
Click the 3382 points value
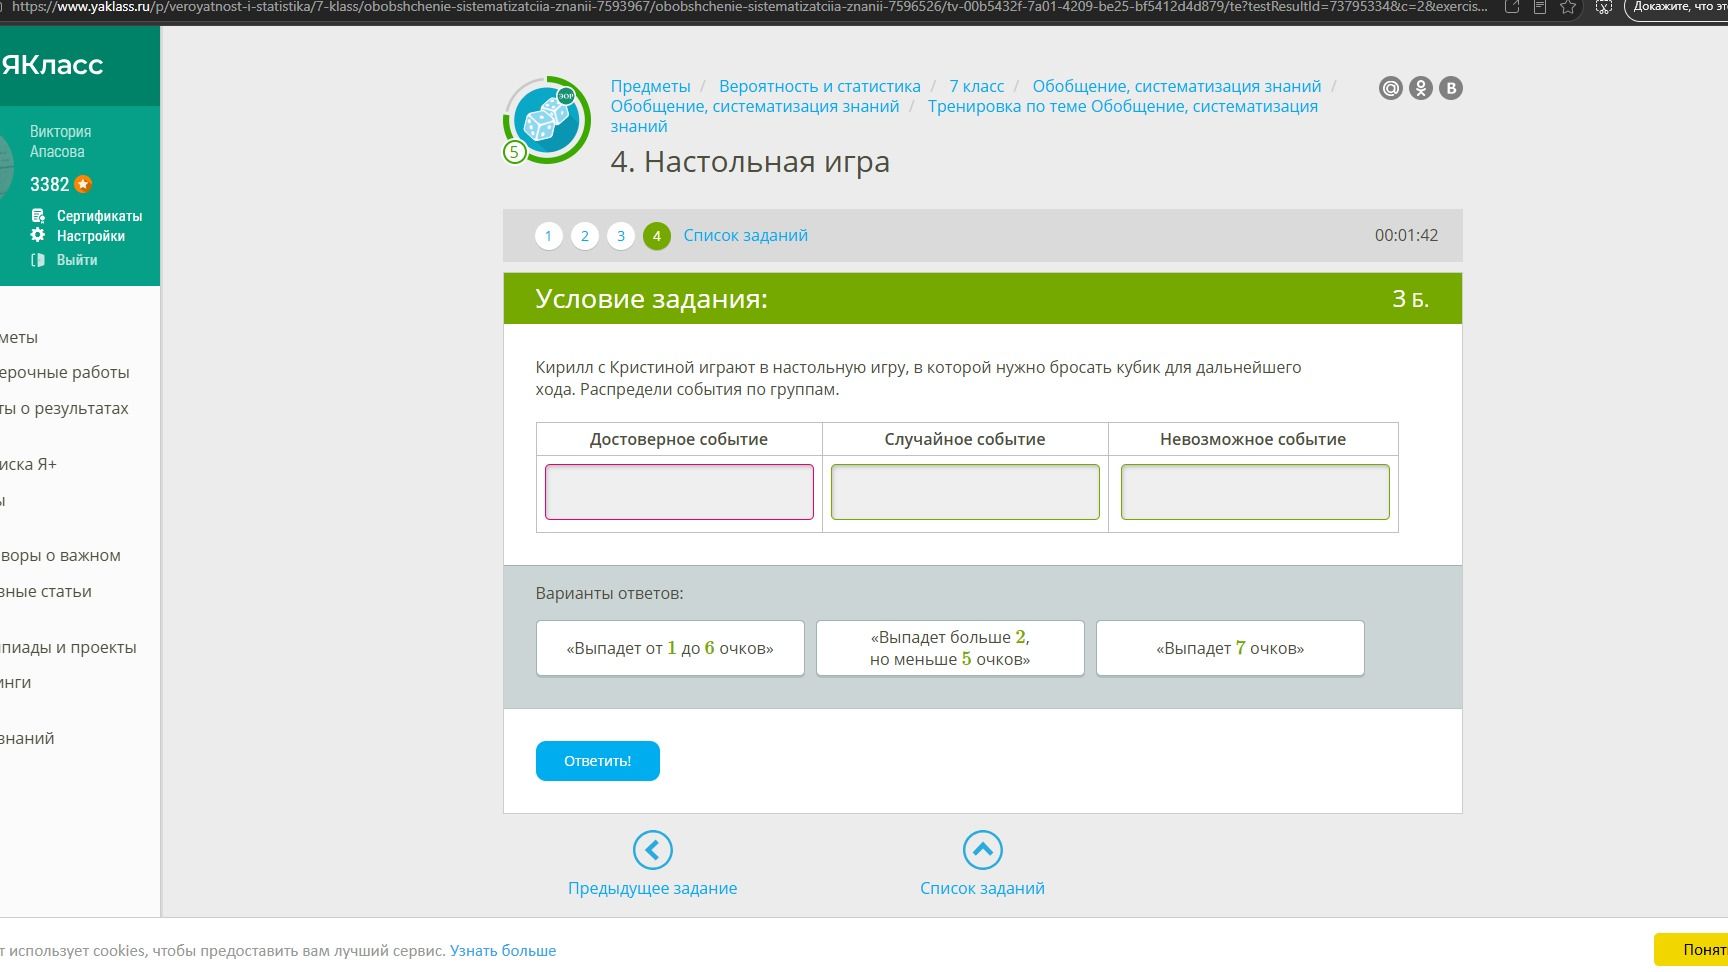point(49,184)
